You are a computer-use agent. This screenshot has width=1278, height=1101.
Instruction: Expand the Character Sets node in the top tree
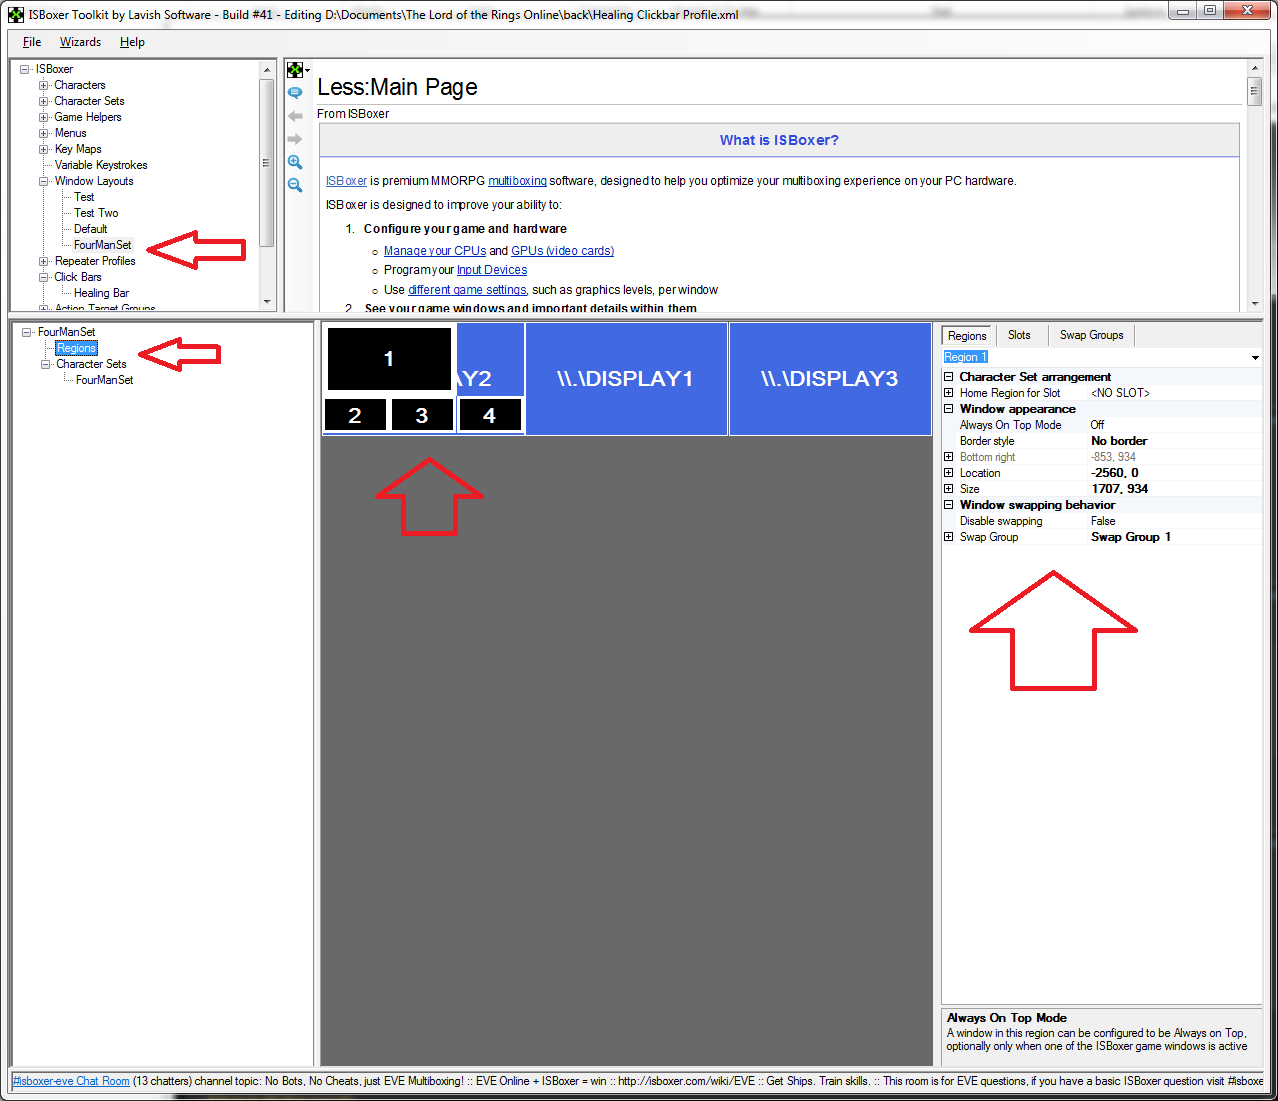tap(44, 101)
